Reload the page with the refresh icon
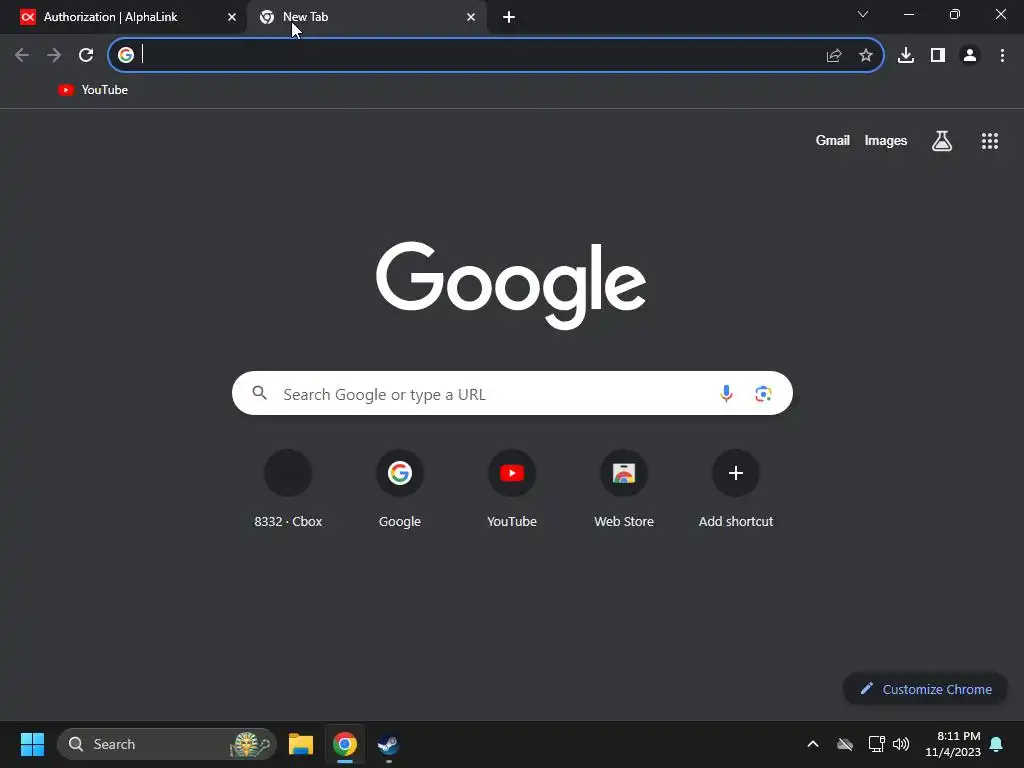The image size is (1024, 768). tap(86, 55)
